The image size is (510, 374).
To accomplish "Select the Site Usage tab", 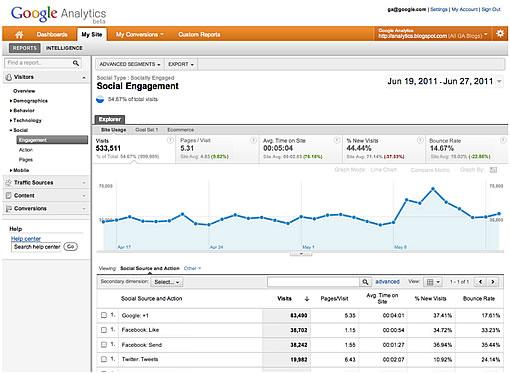I will [114, 130].
